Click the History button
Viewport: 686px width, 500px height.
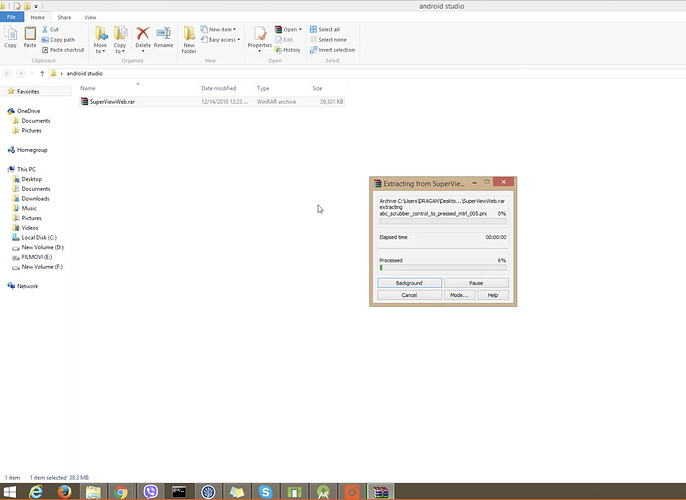[x=288, y=50]
